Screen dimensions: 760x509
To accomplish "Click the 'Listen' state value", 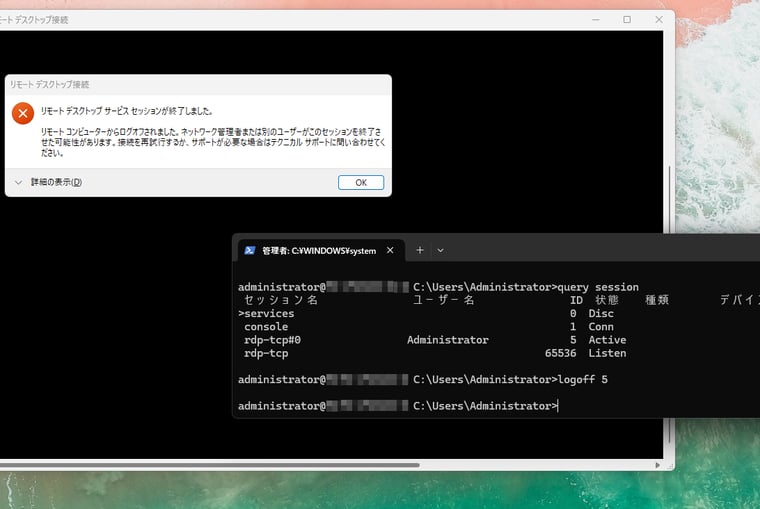I will coord(607,353).
